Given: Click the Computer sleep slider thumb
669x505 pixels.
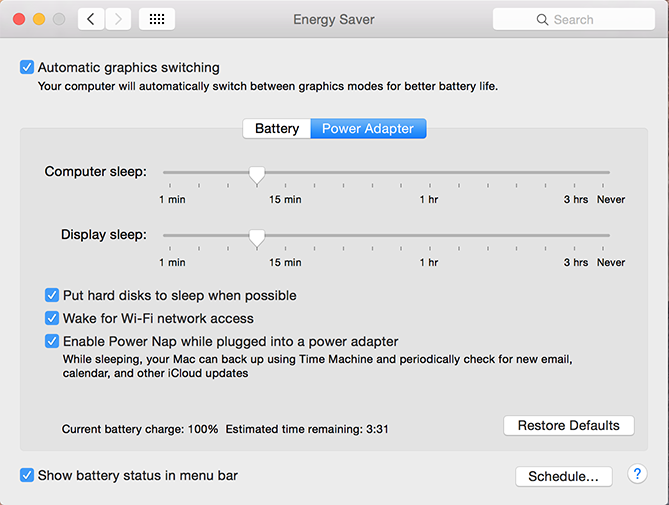Looking at the screenshot, I should (257, 175).
